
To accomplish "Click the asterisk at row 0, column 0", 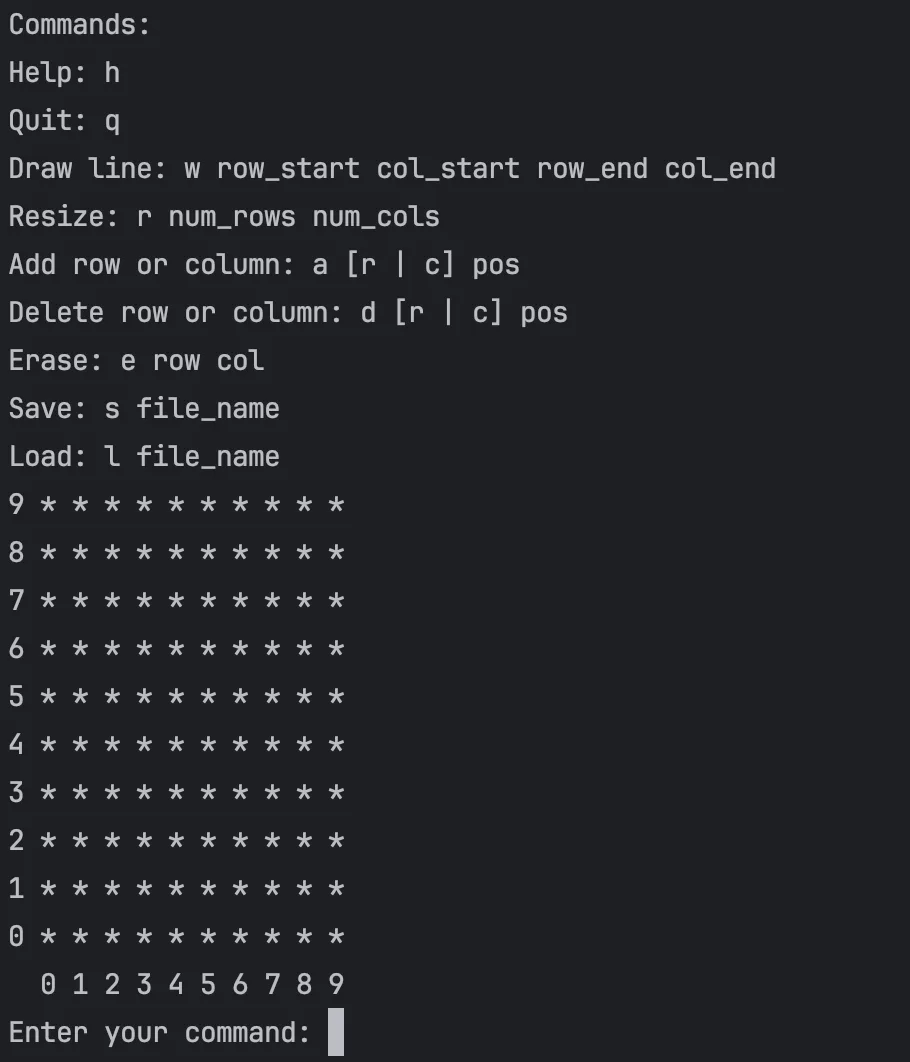I will click(48, 937).
